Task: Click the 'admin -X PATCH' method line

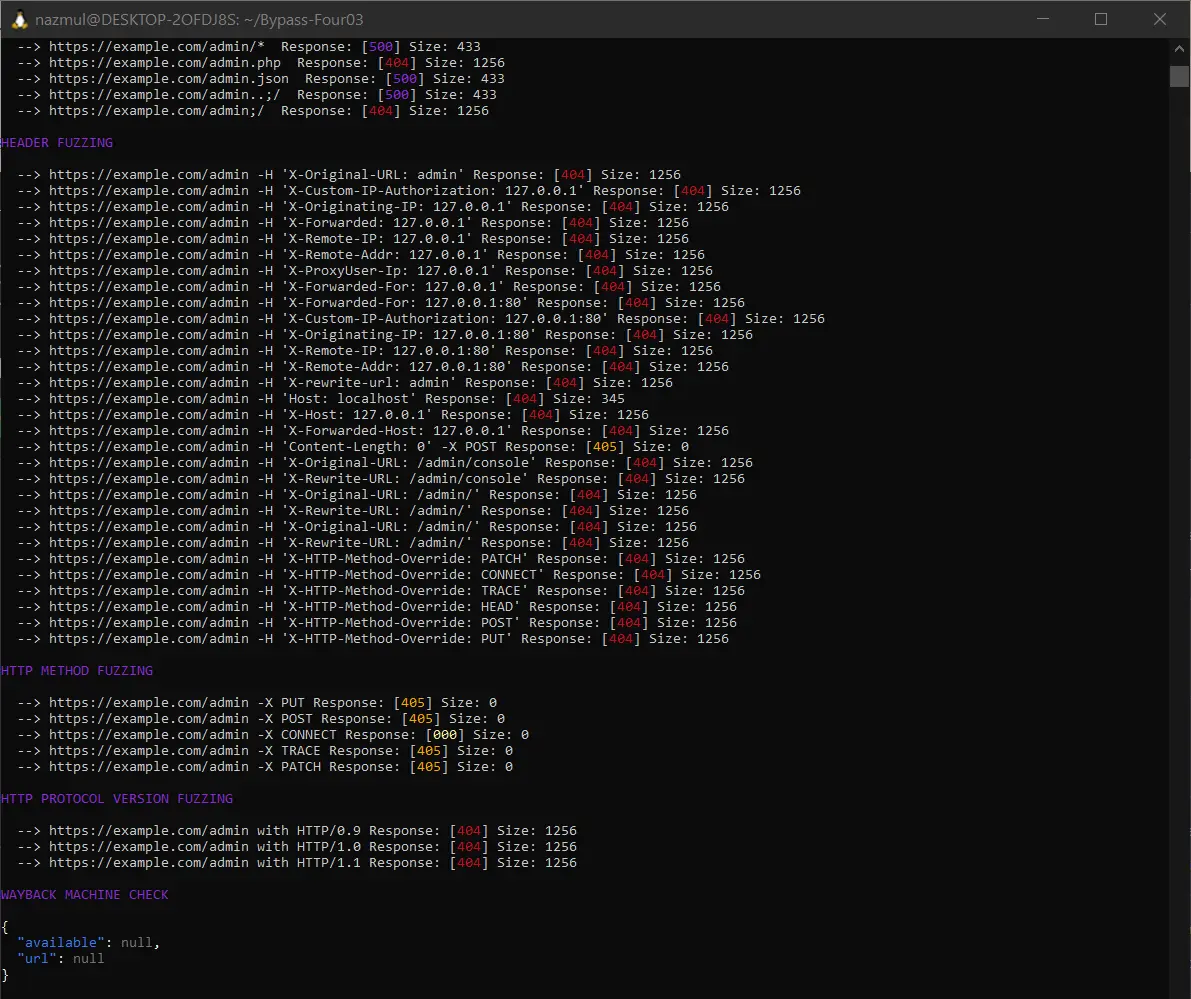Action: tap(265, 767)
